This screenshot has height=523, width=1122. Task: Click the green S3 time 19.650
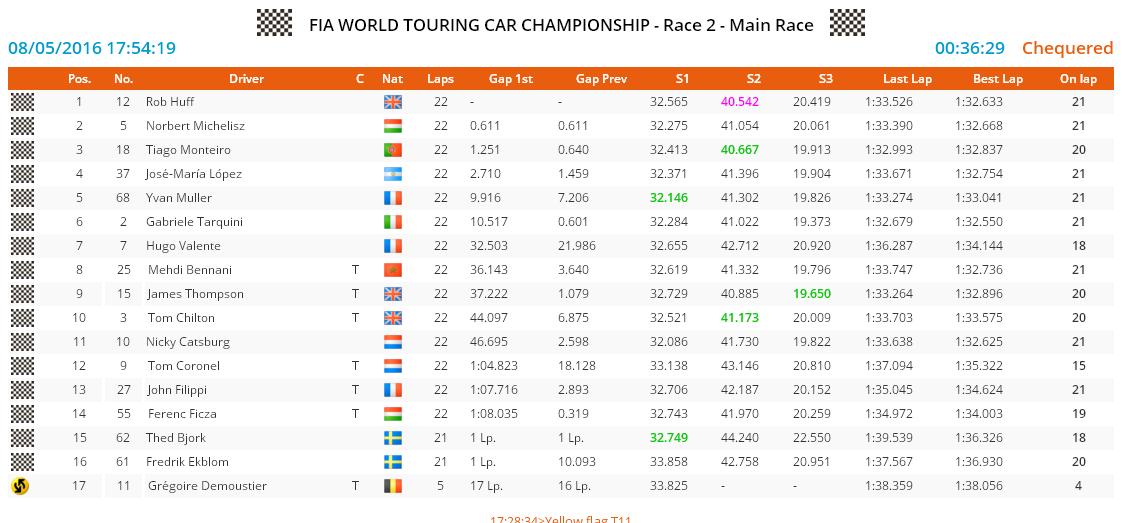[x=811, y=293]
